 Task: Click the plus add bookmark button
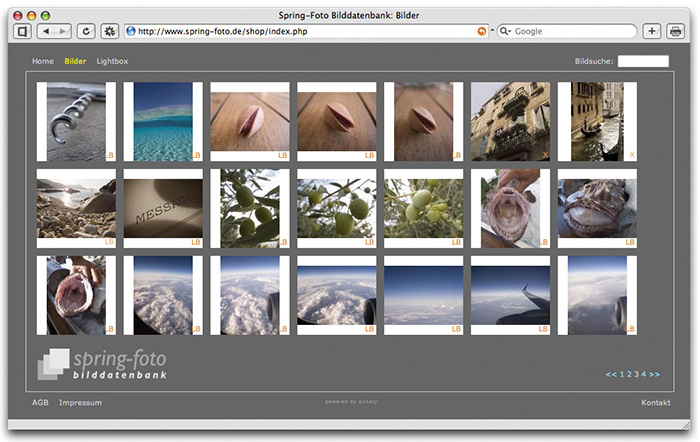653,31
